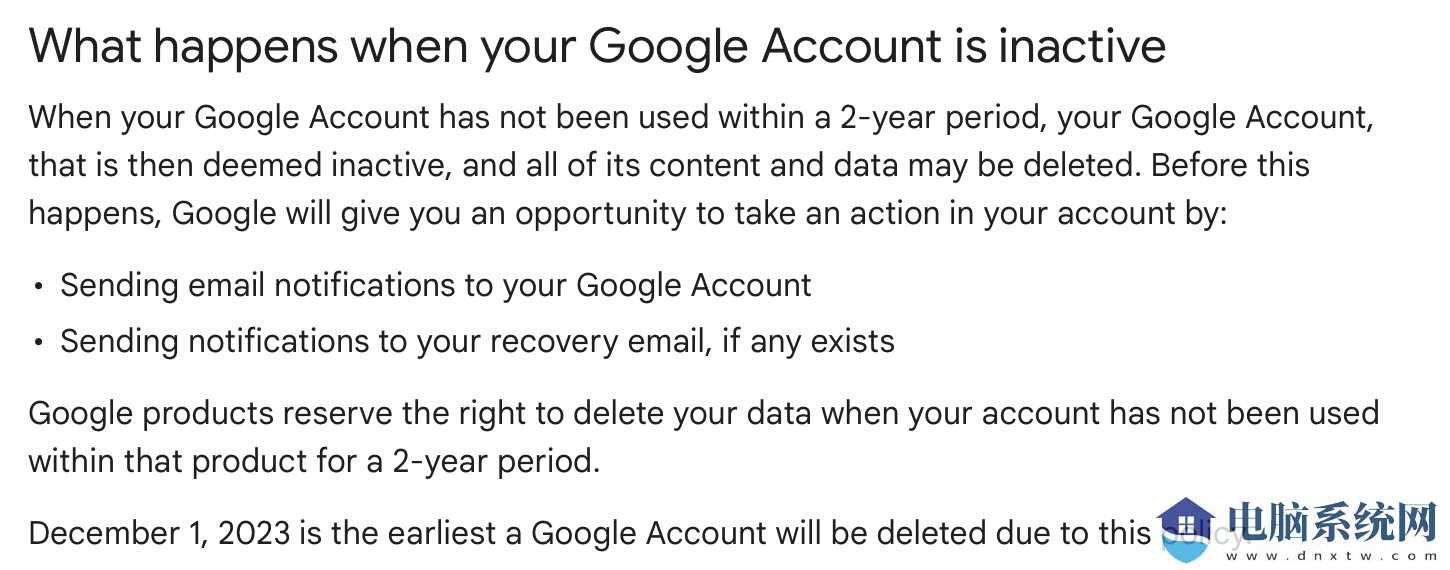Viewport: 1450px width, 570px height.
Task: Click 'Sending email notifications to your Google Account'
Action: point(436,286)
